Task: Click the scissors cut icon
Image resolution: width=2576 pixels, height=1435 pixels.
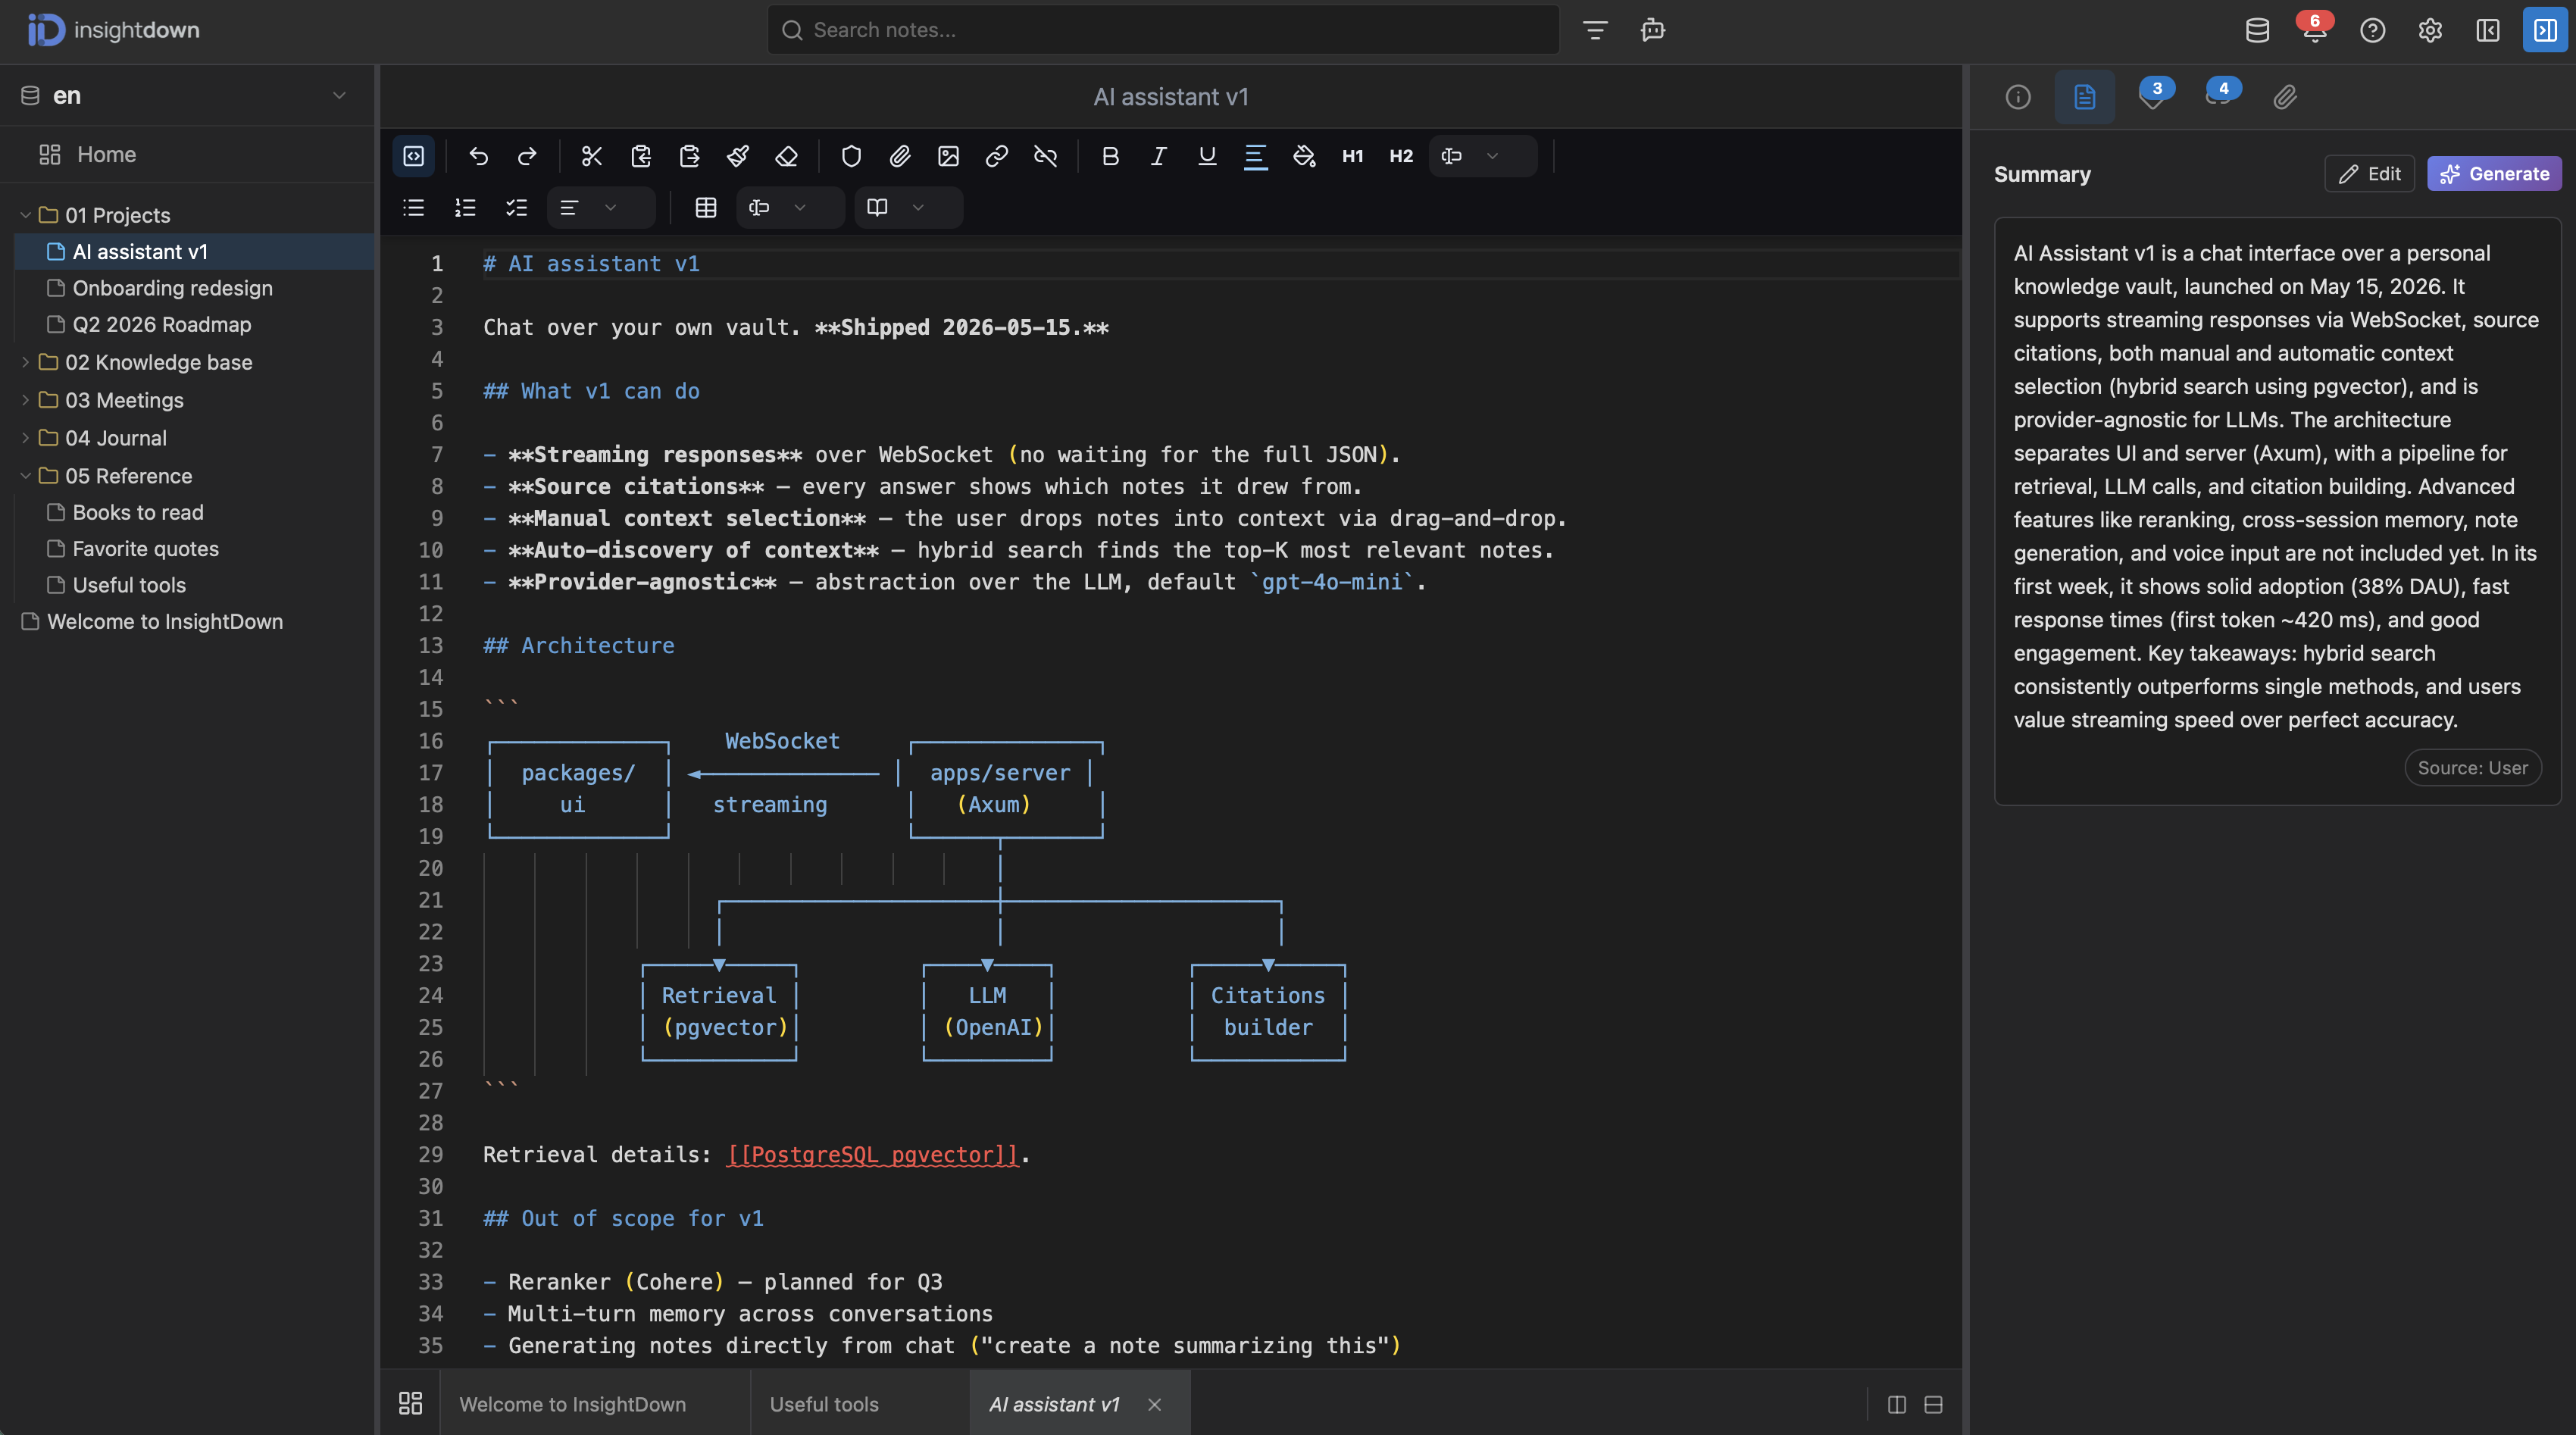Action: pyautogui.click(x=592, y=156)
